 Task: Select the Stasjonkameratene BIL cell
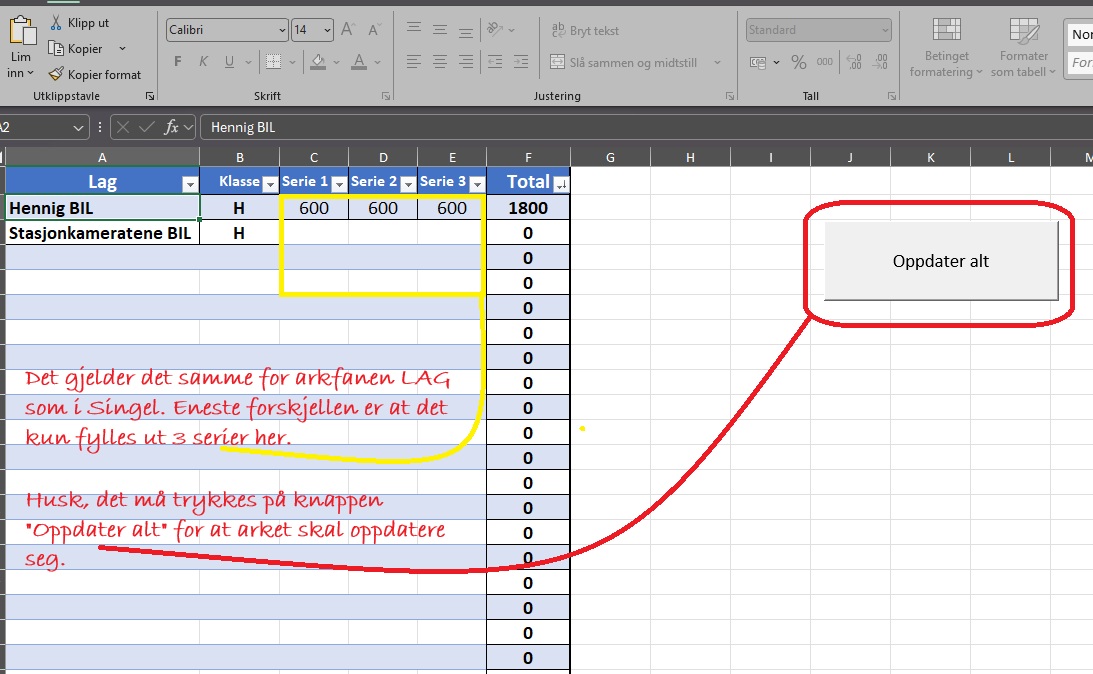102,233
